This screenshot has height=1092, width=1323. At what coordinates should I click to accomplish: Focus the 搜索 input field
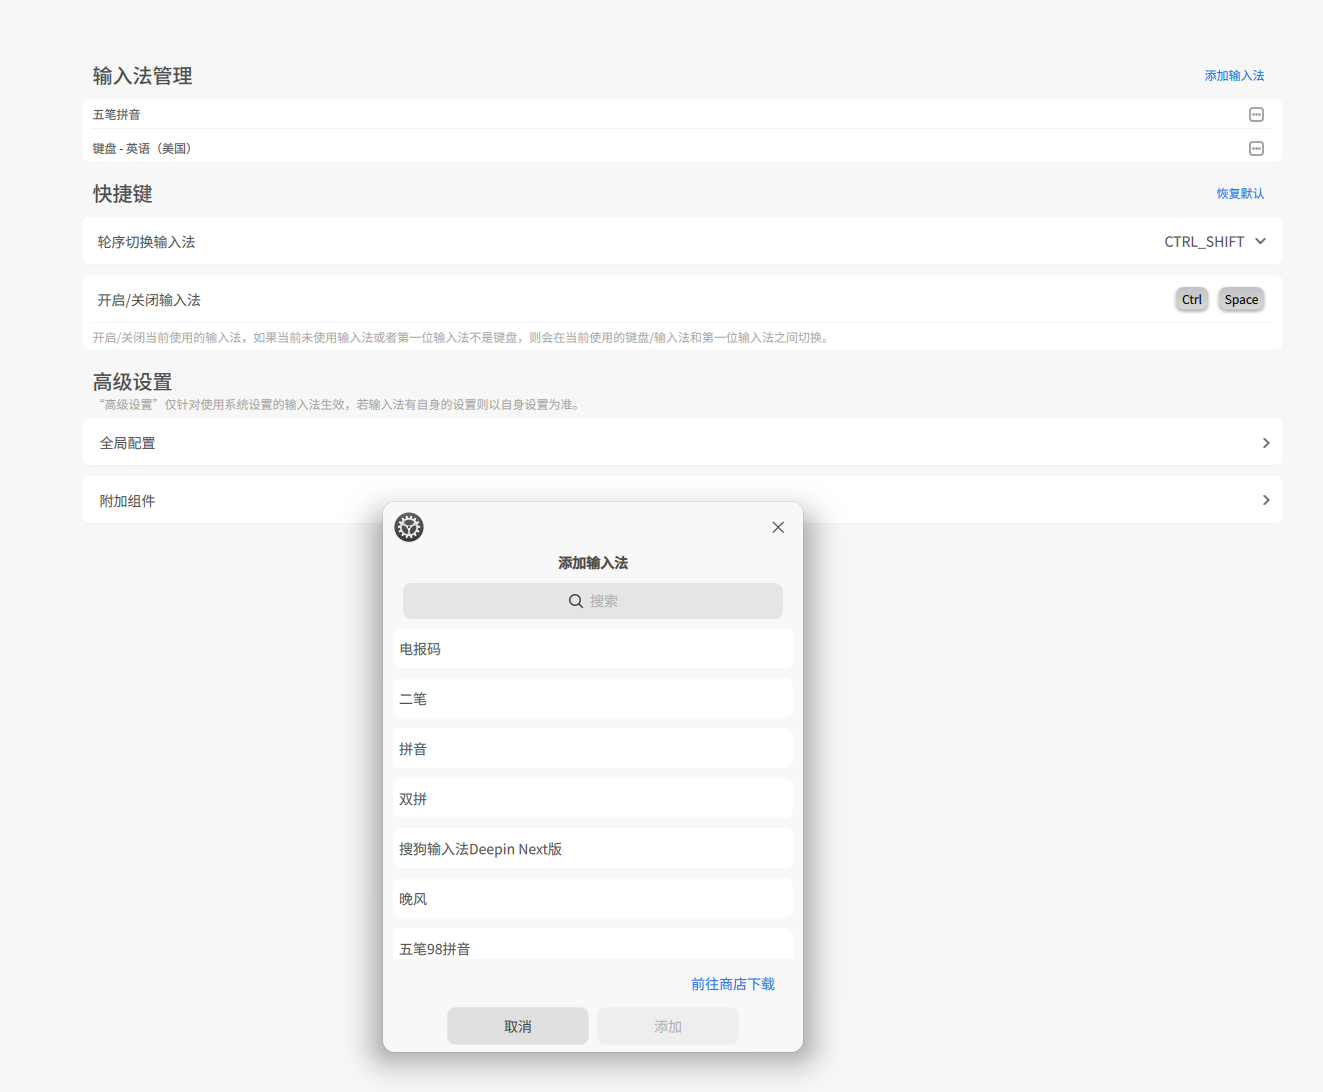pos(593,601)
